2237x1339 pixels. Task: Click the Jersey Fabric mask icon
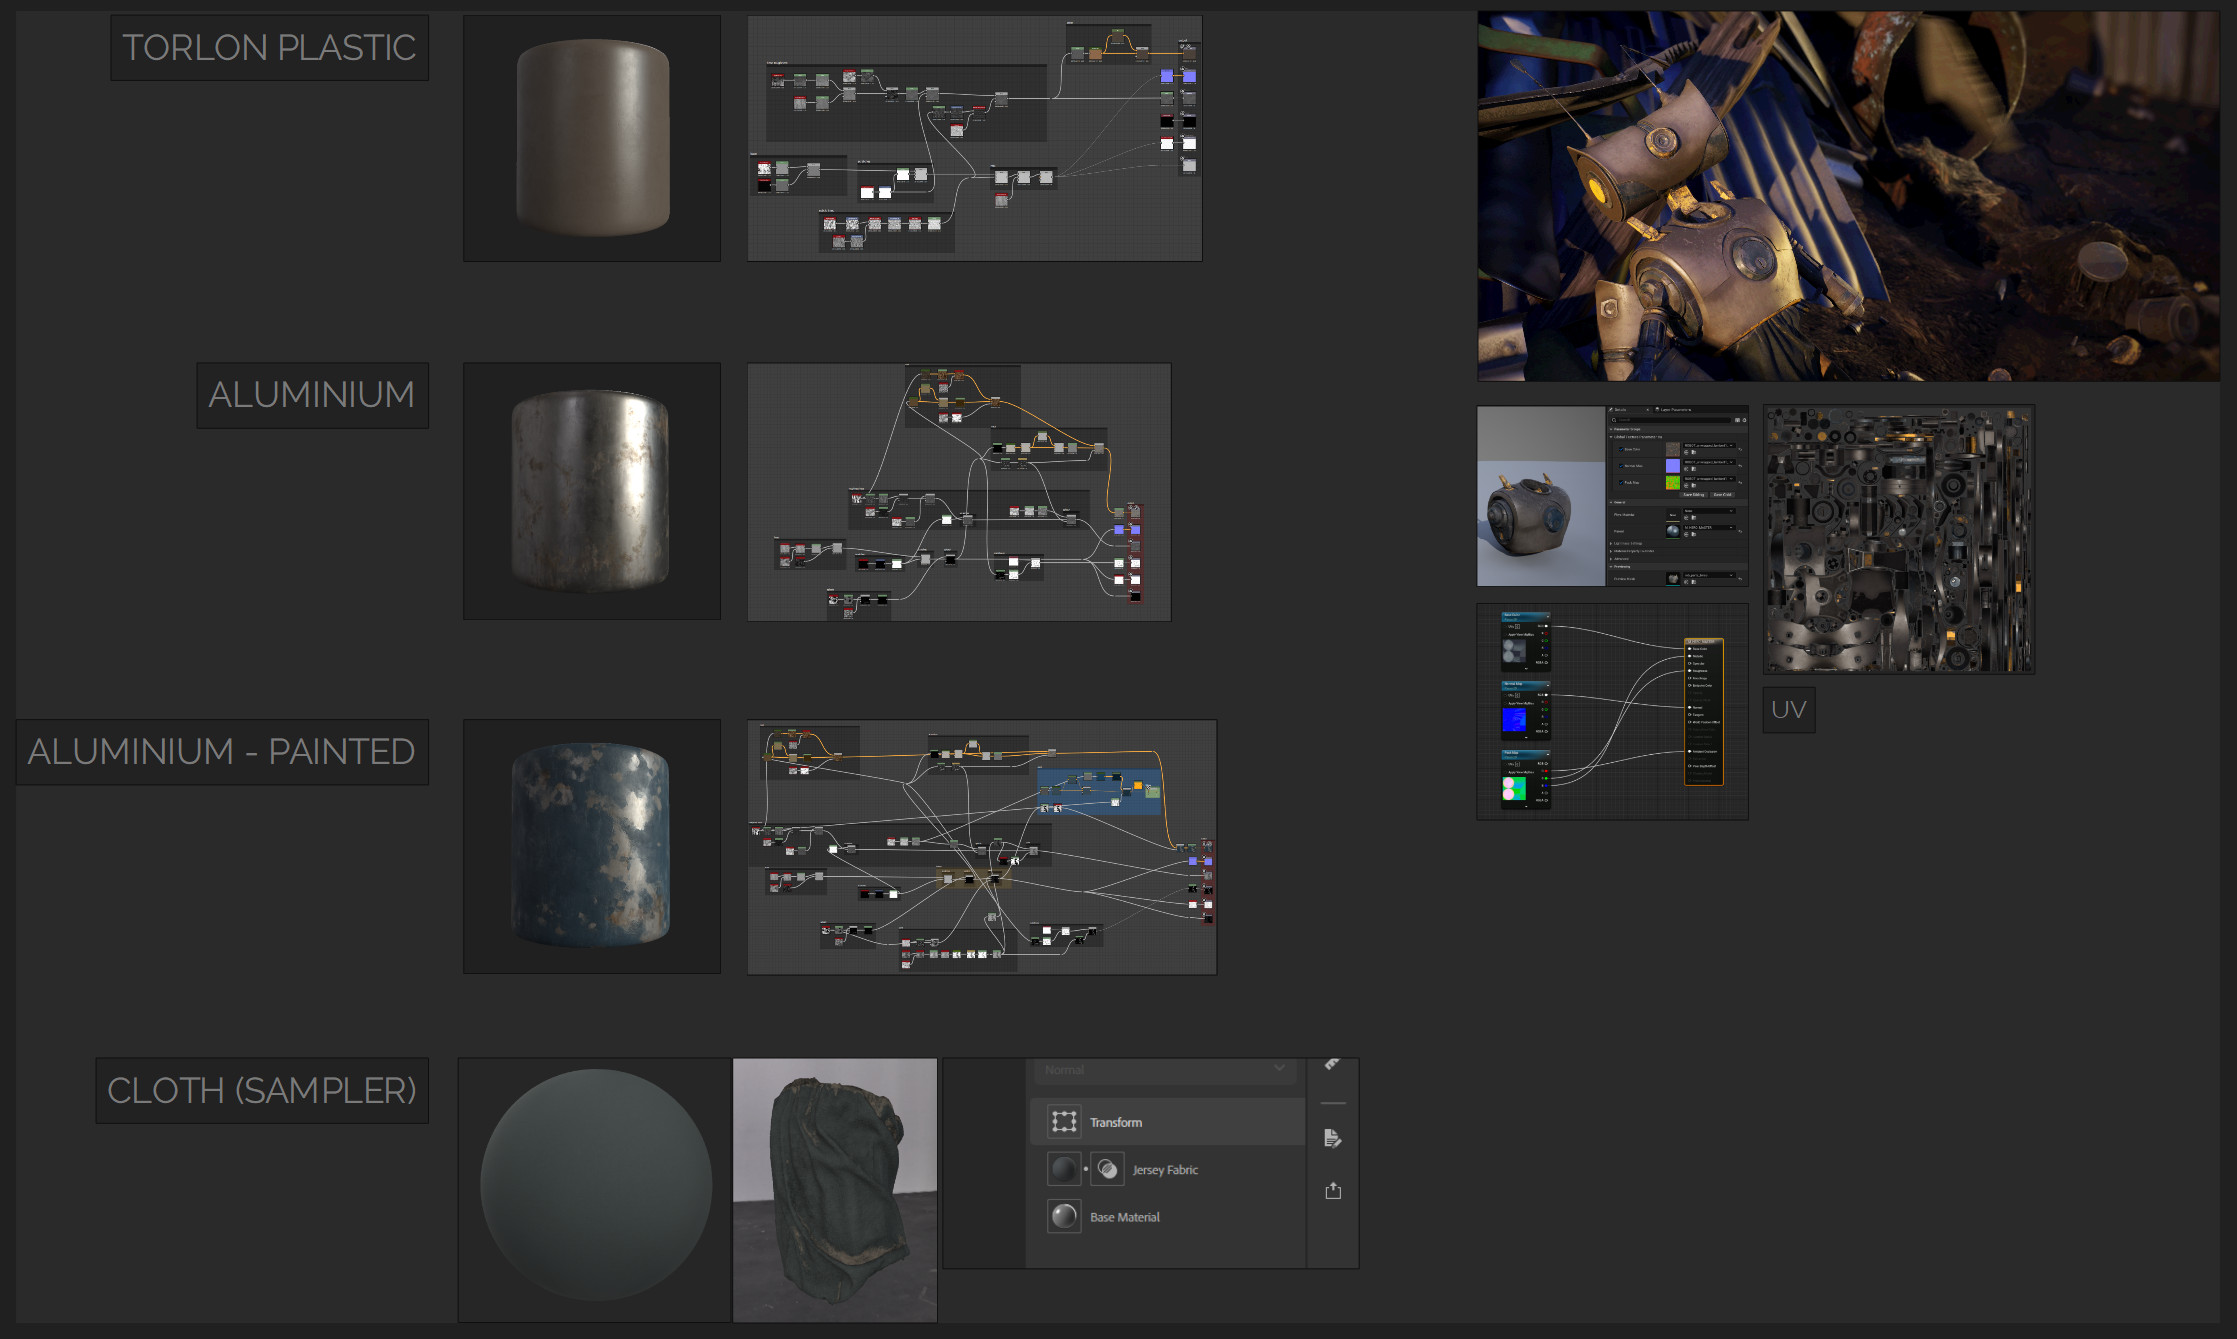click(x=1107, y=1168)
